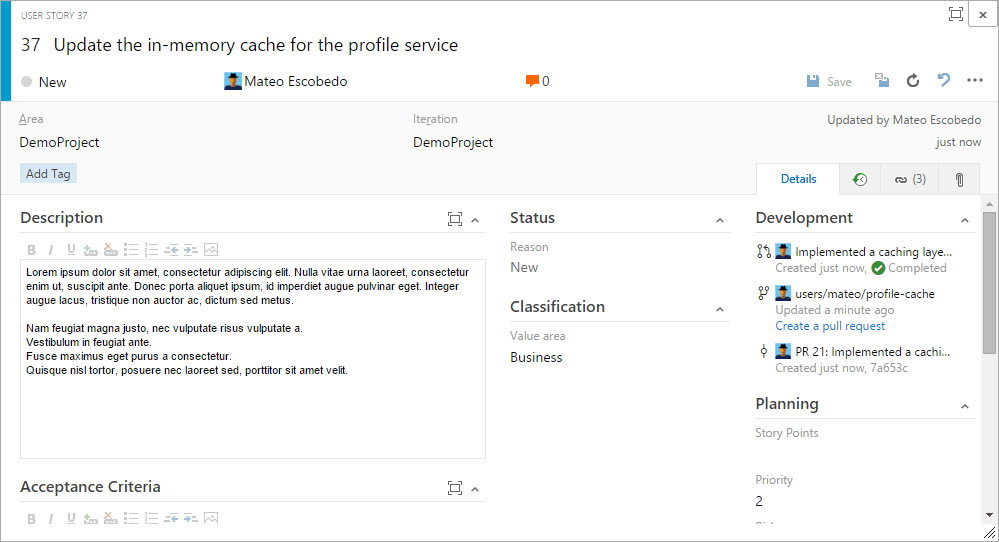This screenshot has height=542, width=999.
Task: Maximize the Description editor
Action: [454, 219]
